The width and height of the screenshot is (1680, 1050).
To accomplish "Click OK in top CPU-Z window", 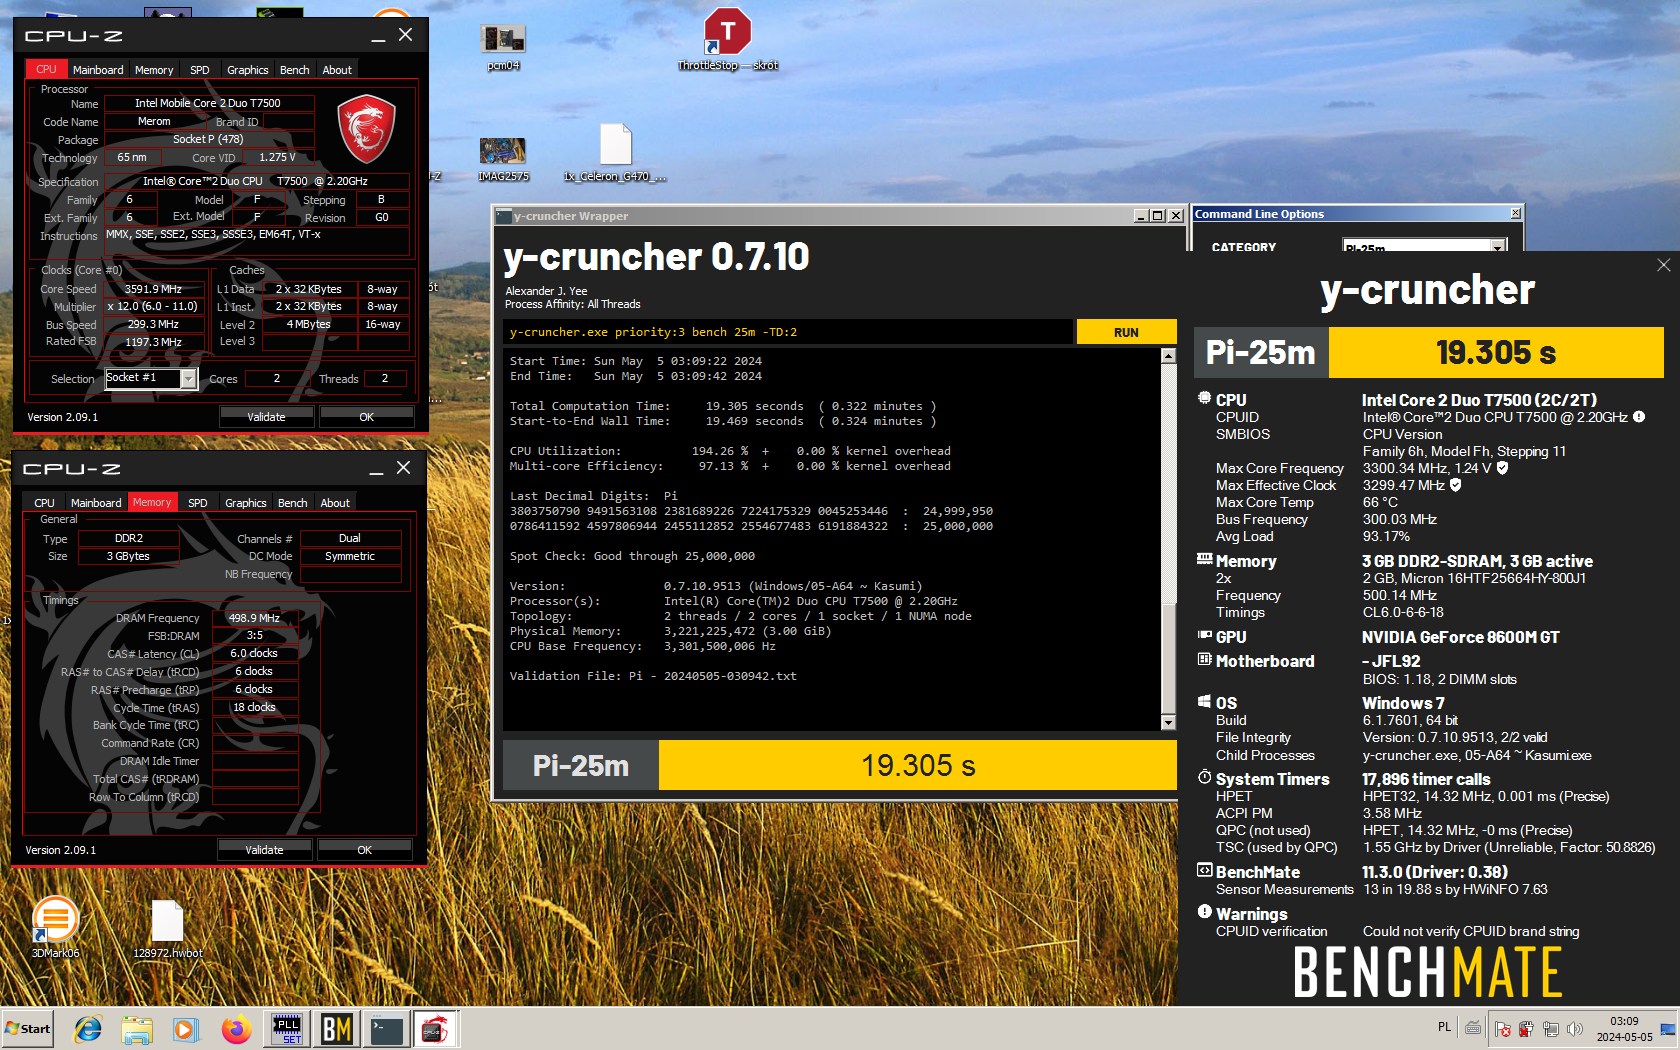I will pos(366,417).
